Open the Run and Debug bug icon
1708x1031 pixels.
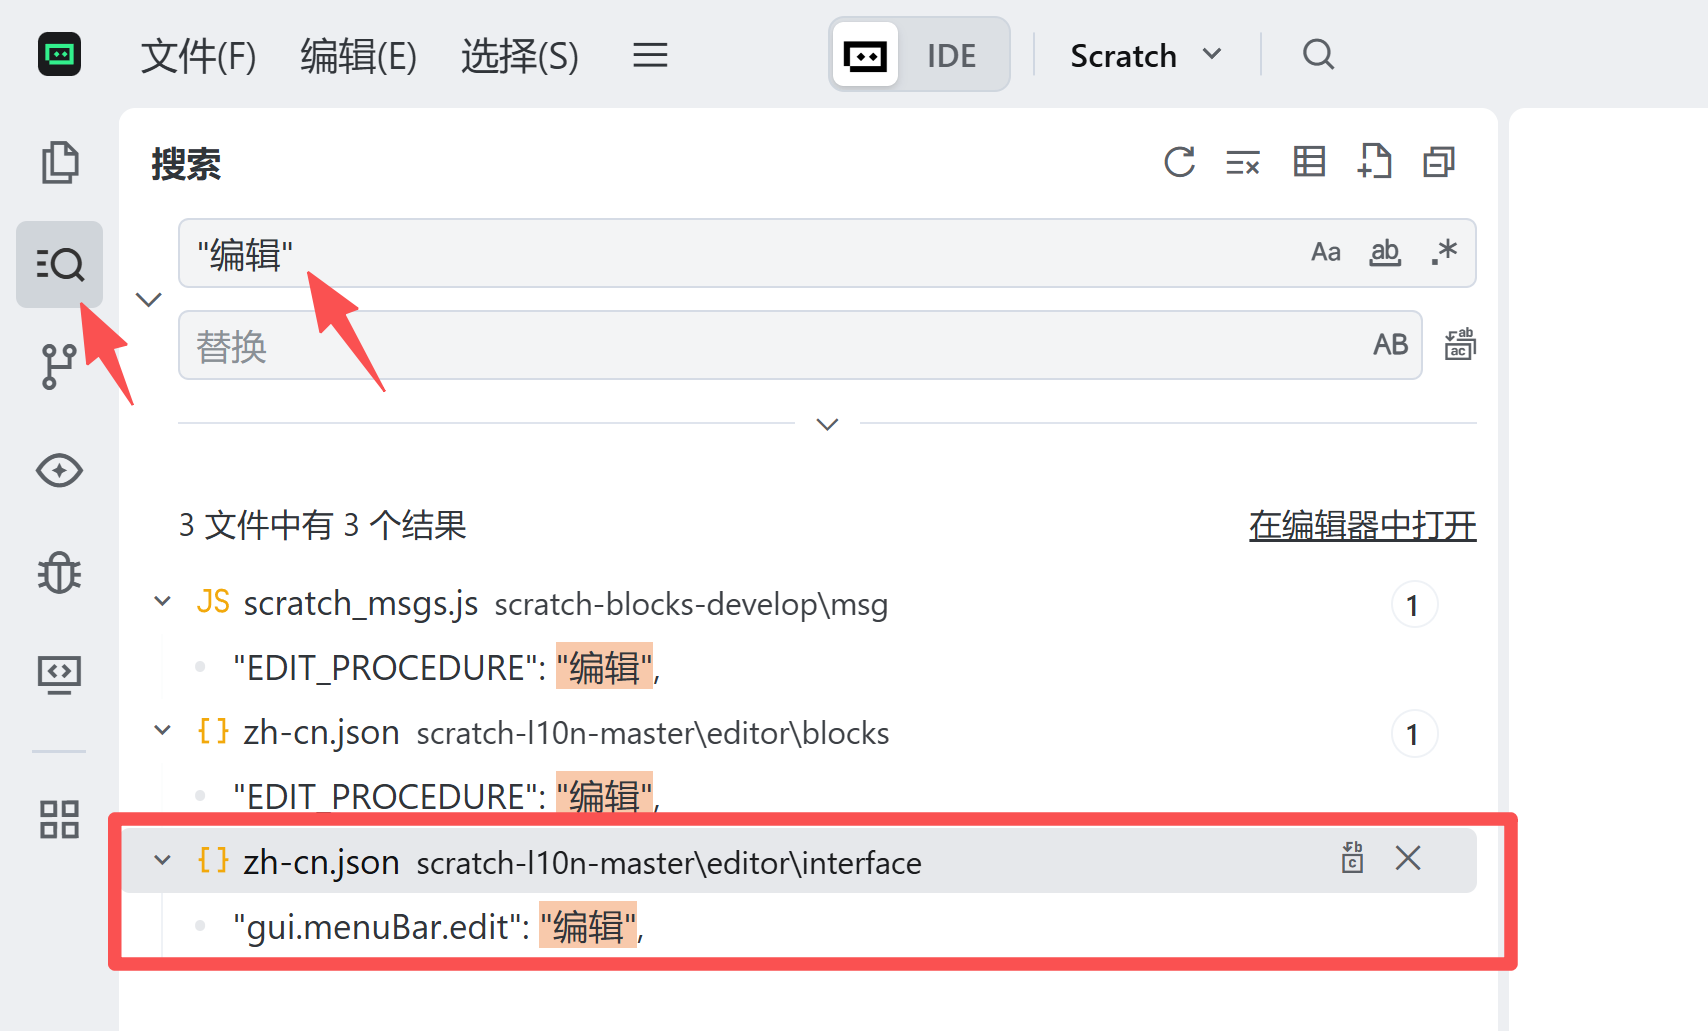[x=59, y=573]
